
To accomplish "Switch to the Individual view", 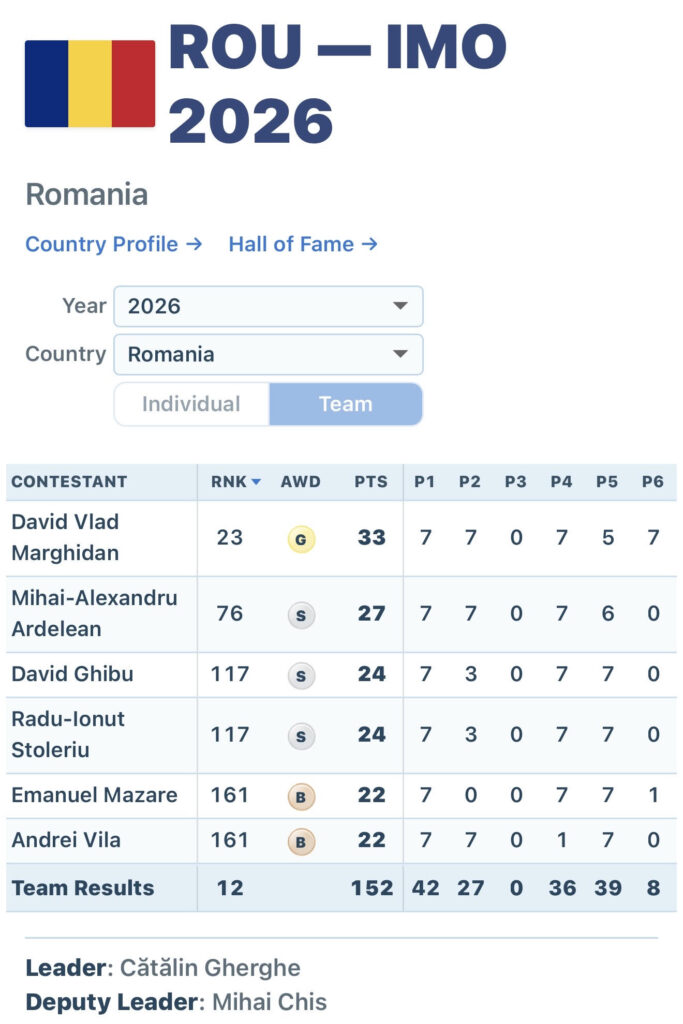I will [191, 404].
